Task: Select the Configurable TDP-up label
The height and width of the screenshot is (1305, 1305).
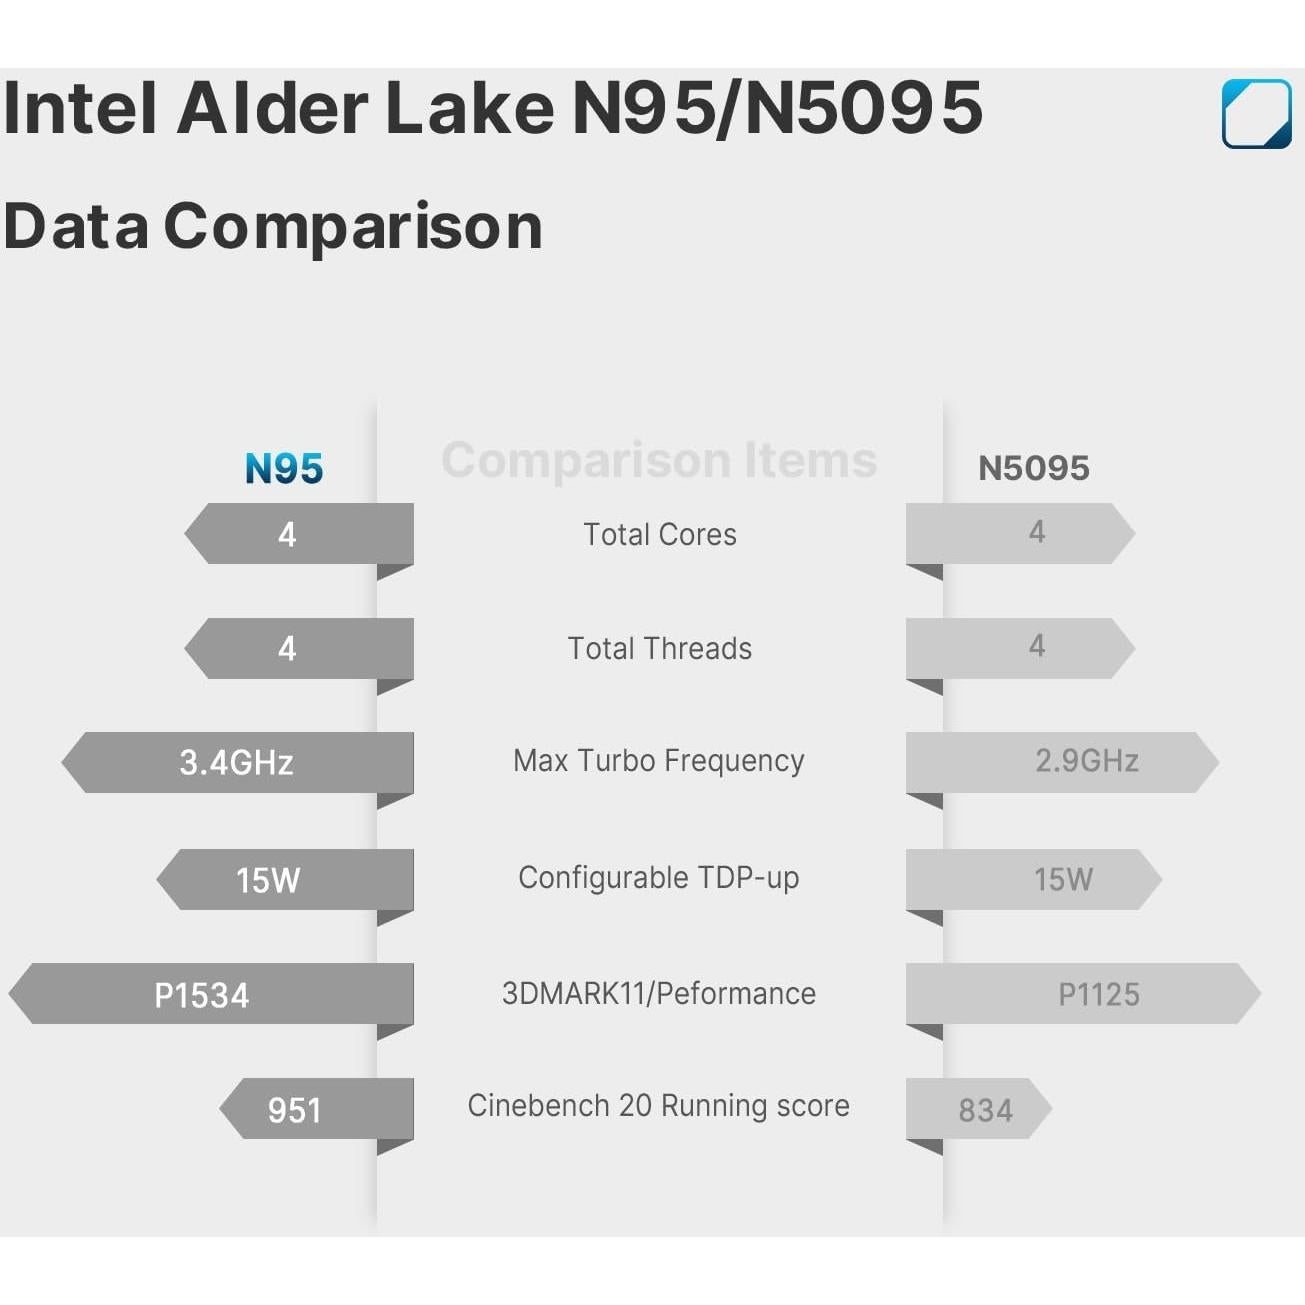Action: coord(658,878)
